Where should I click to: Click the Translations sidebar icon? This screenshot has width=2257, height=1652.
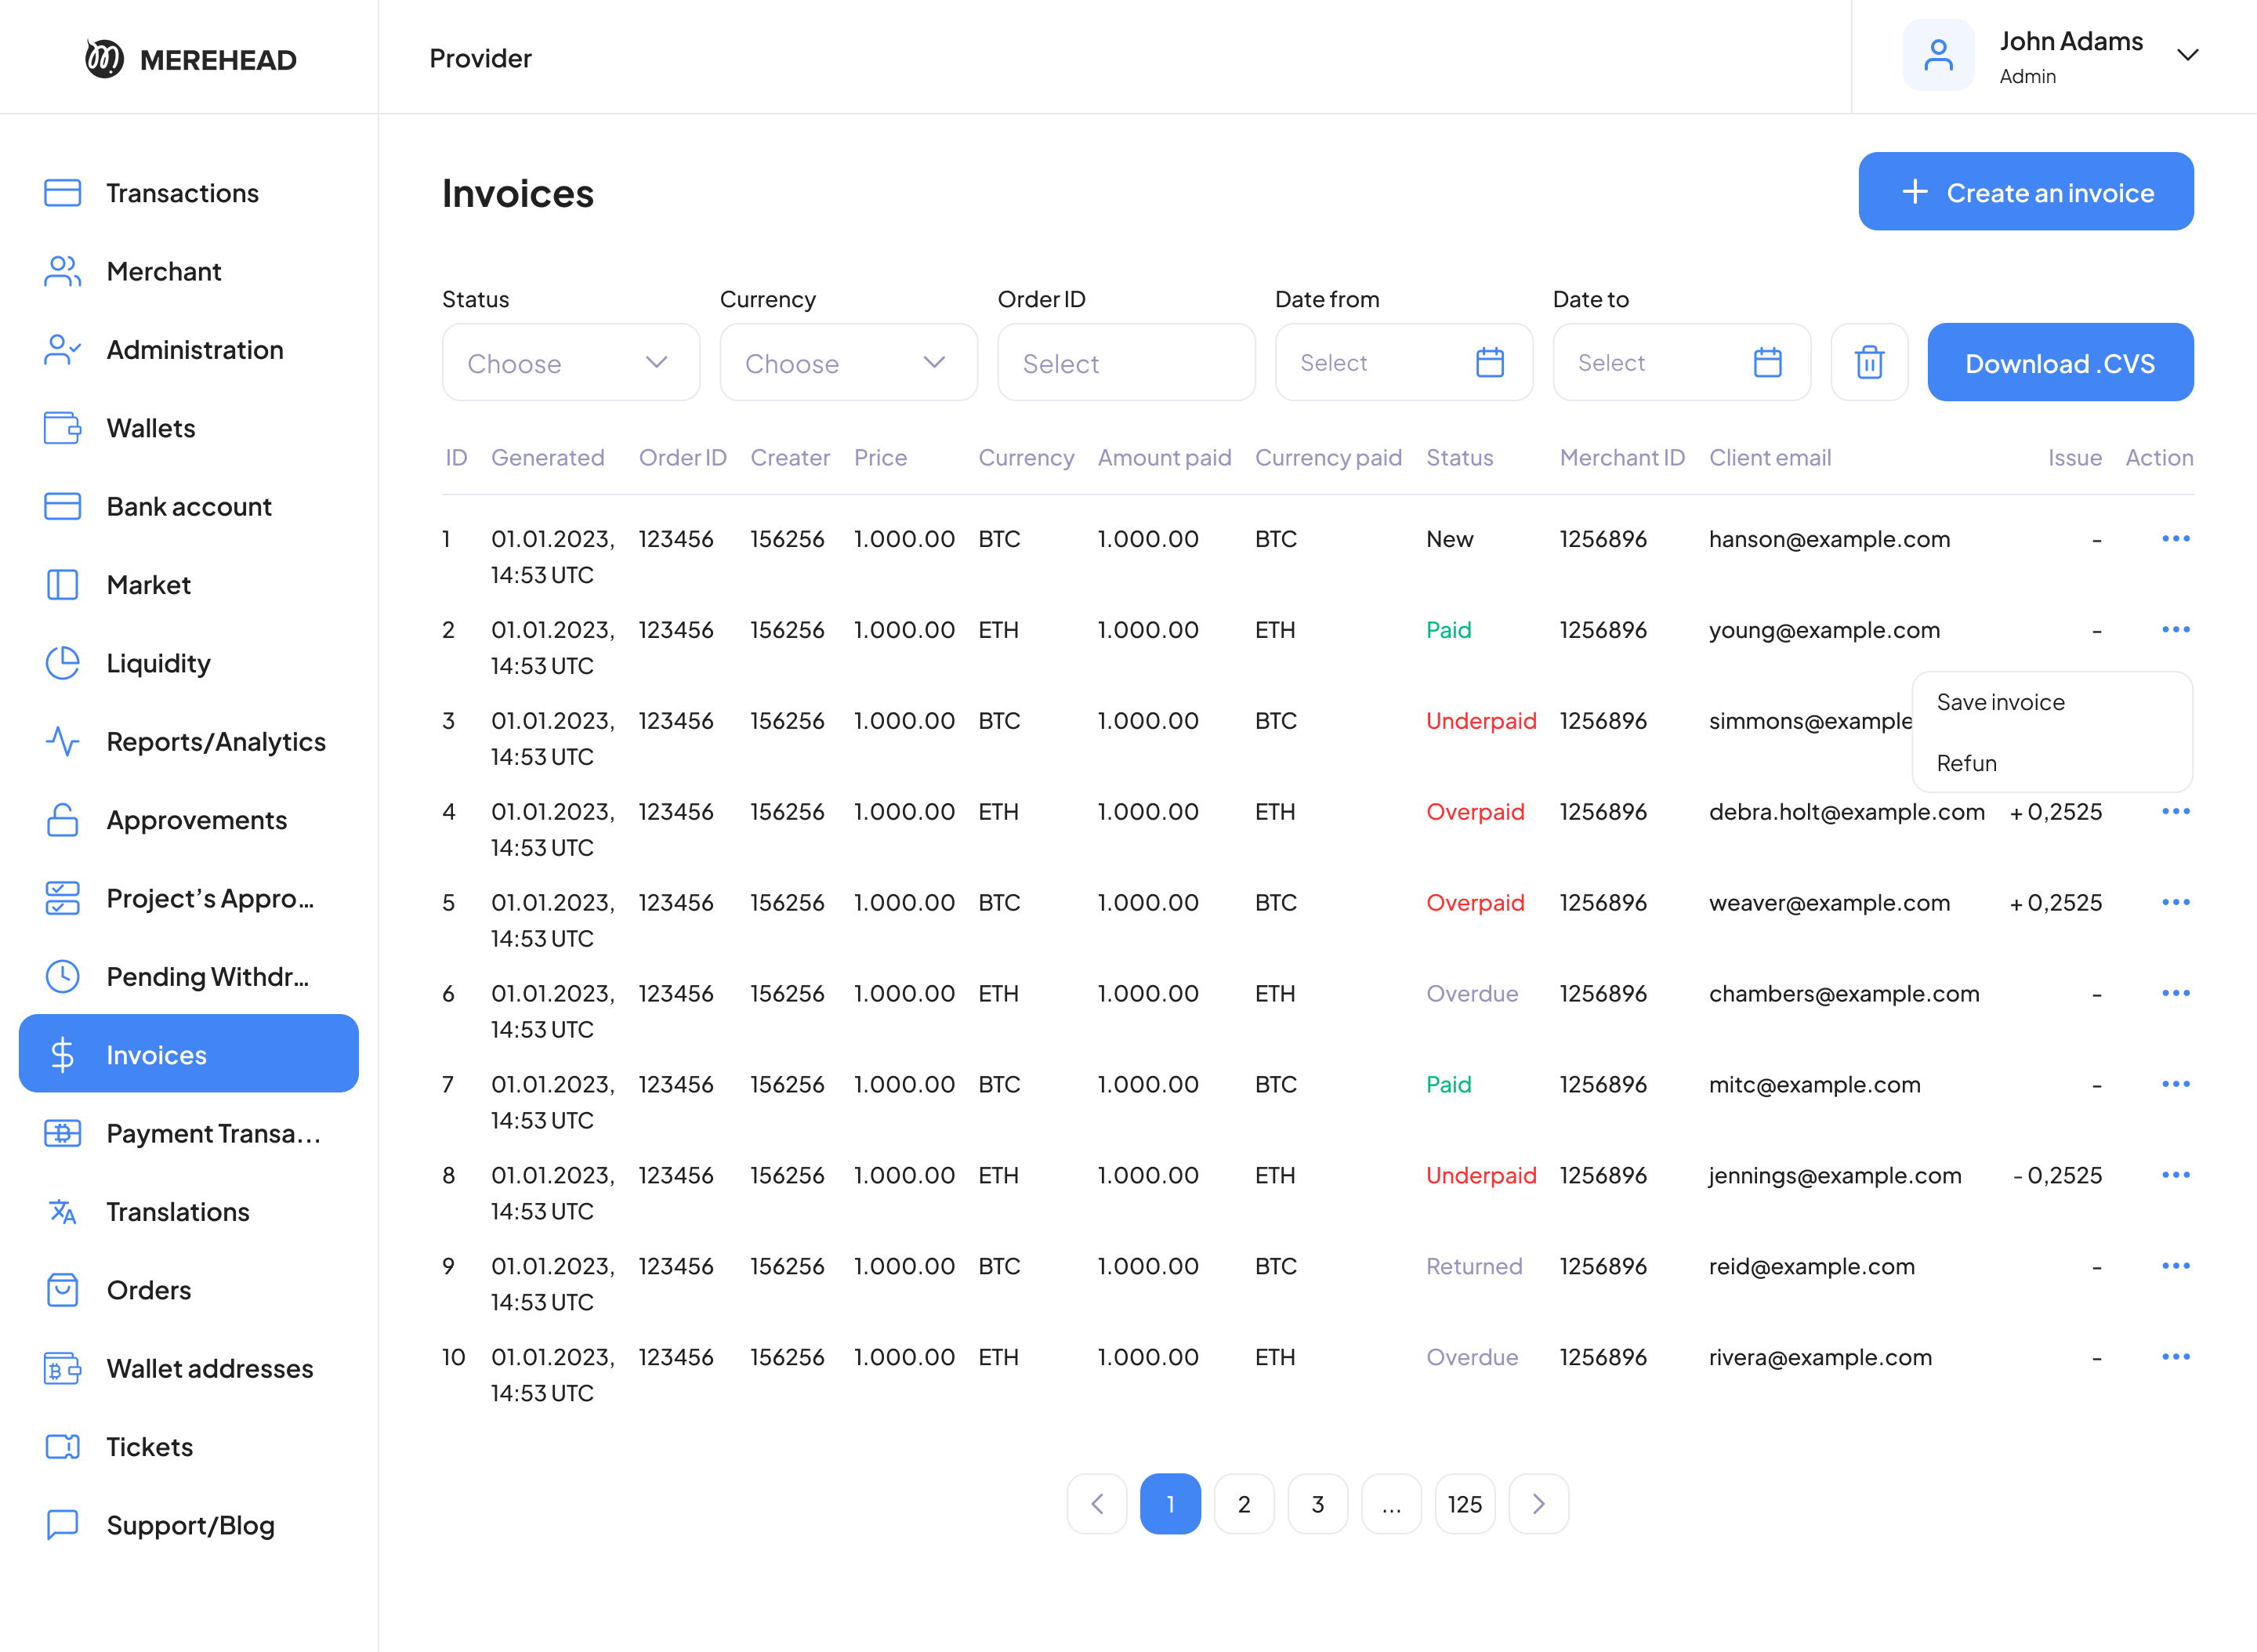(x=62, y=1212)
